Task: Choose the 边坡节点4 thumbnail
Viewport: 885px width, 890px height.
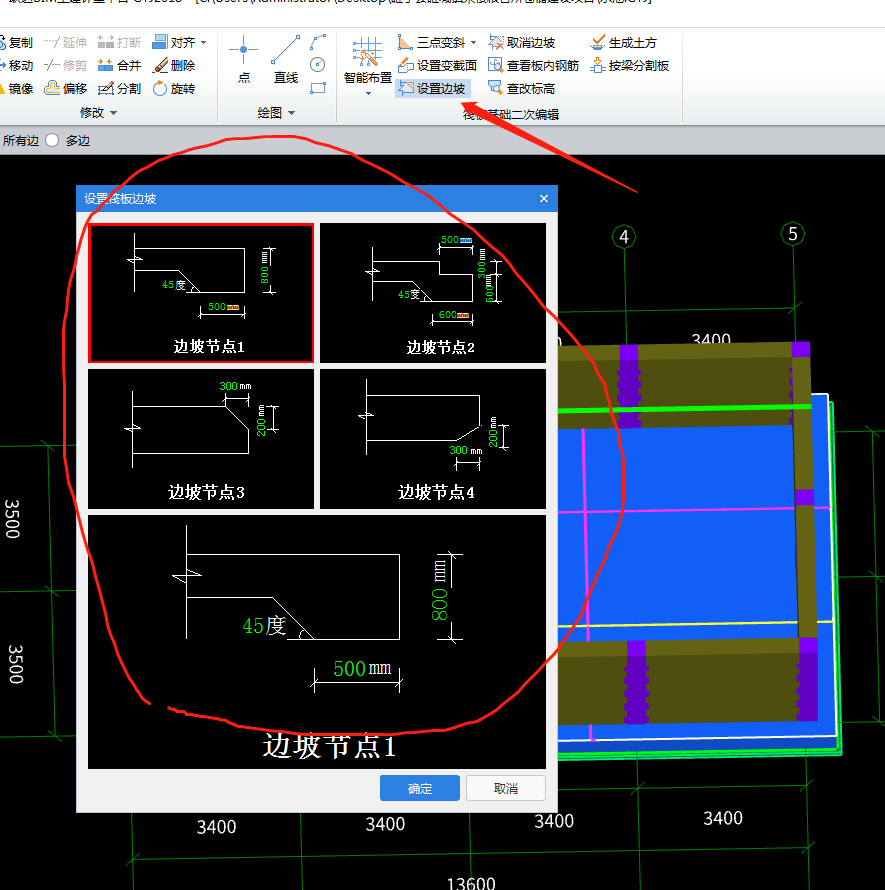Action: 433,439
